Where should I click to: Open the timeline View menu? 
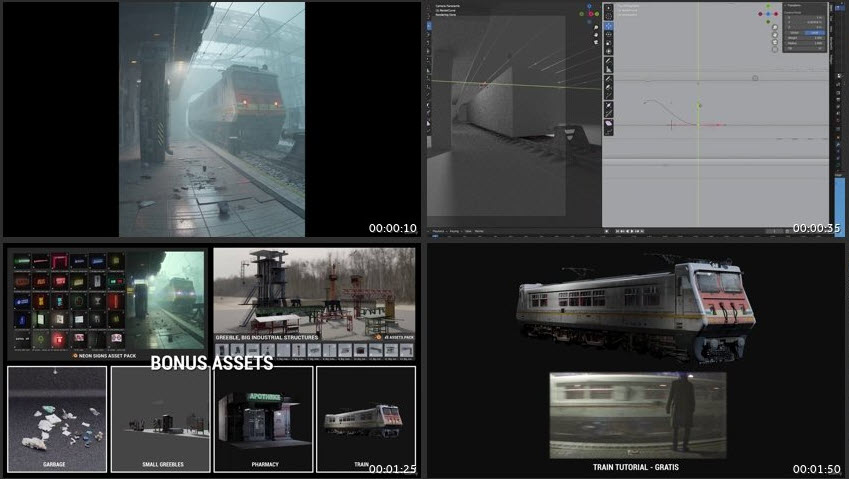point(468,231)
